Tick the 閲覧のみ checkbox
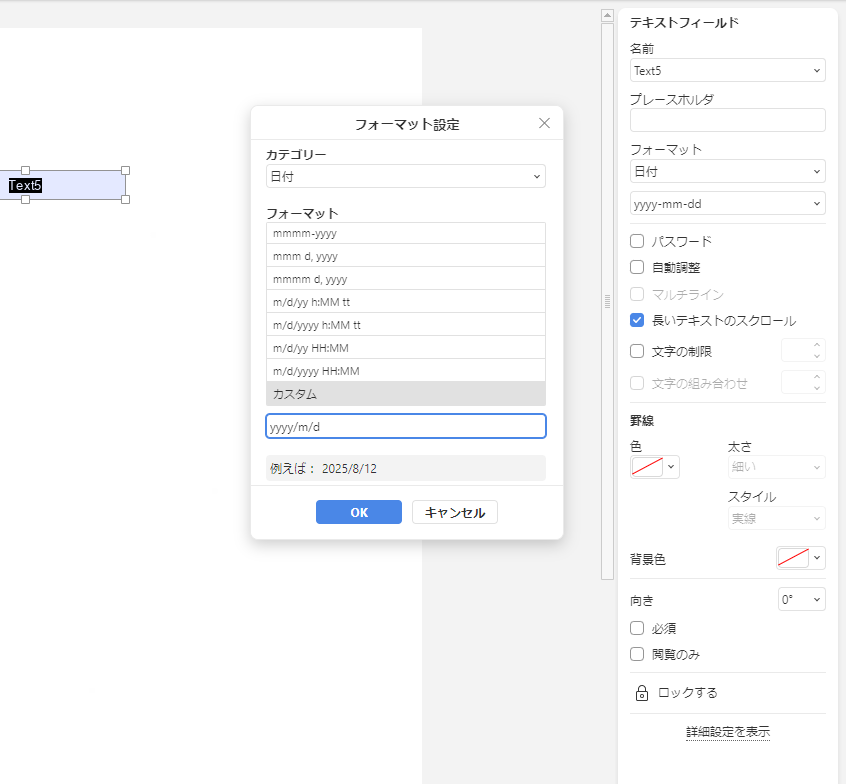This screenshot has width=846, height=784. (x=637, y=654)
